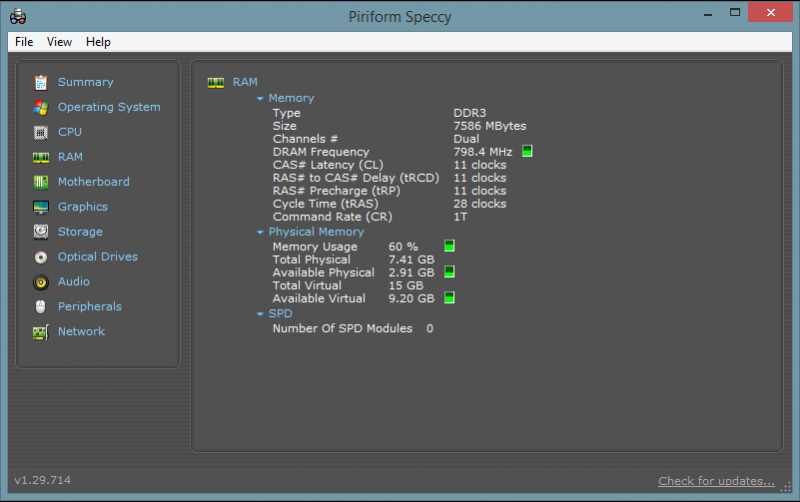Image resolution: width=800 pixels, height=502 pixels.
Task: Open the View menu
Action: pyautogui.click(x=59, y=42)
